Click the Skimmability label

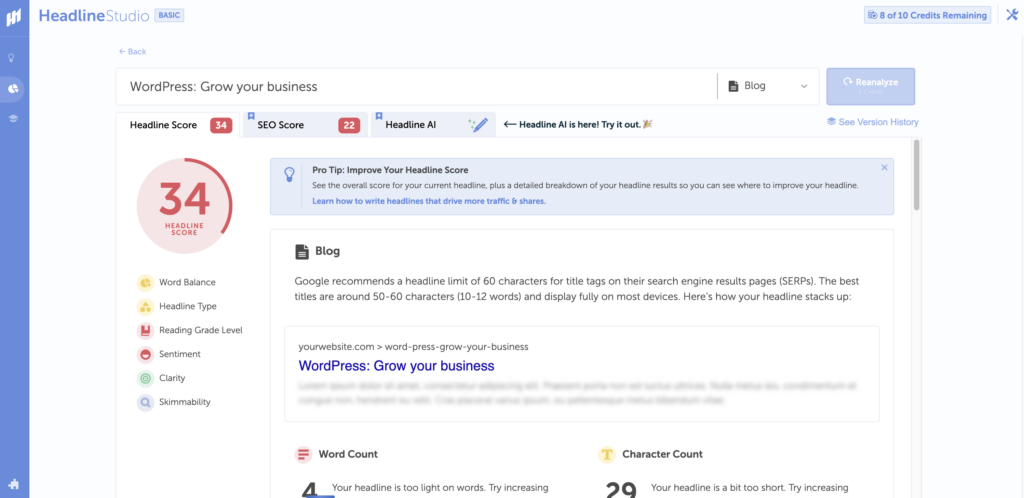pos(185,402)
